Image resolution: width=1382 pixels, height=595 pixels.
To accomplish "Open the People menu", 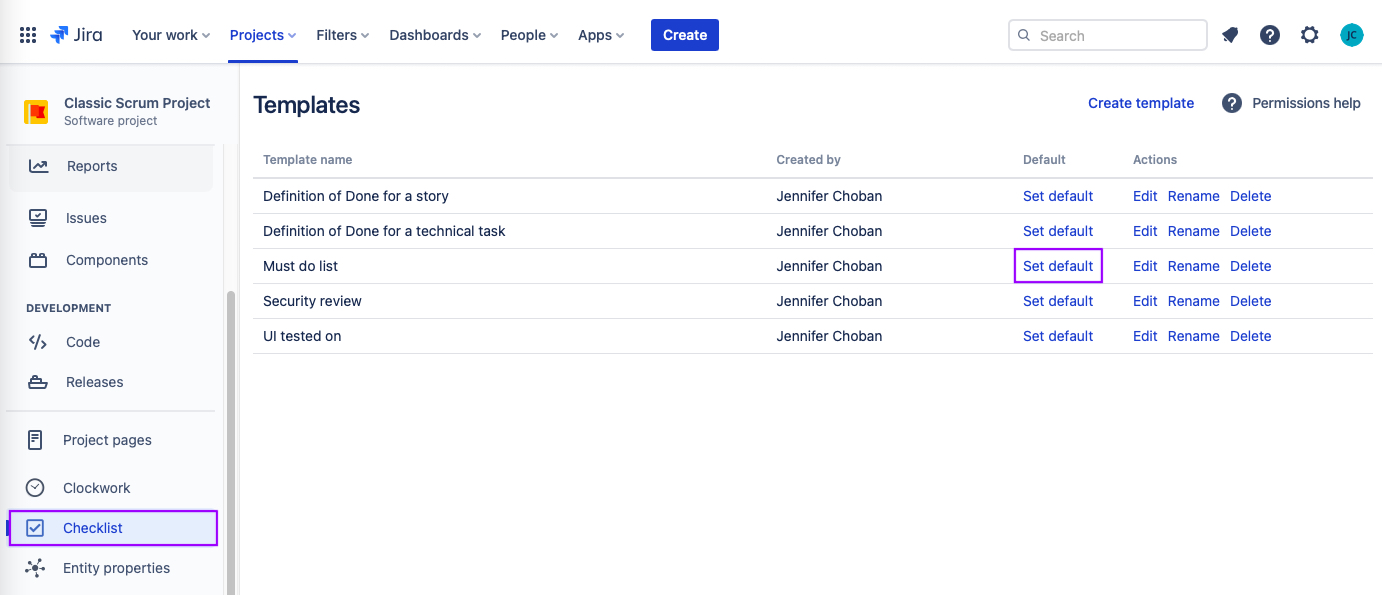I will point(530,35).
